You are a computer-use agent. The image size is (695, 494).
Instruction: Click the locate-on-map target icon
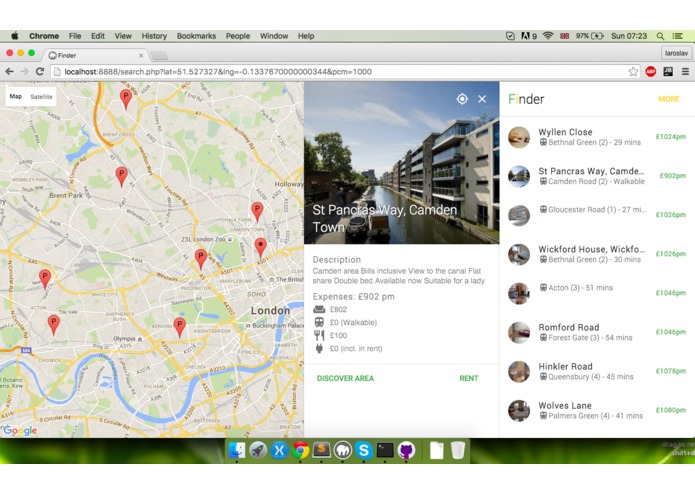(462, 99)
